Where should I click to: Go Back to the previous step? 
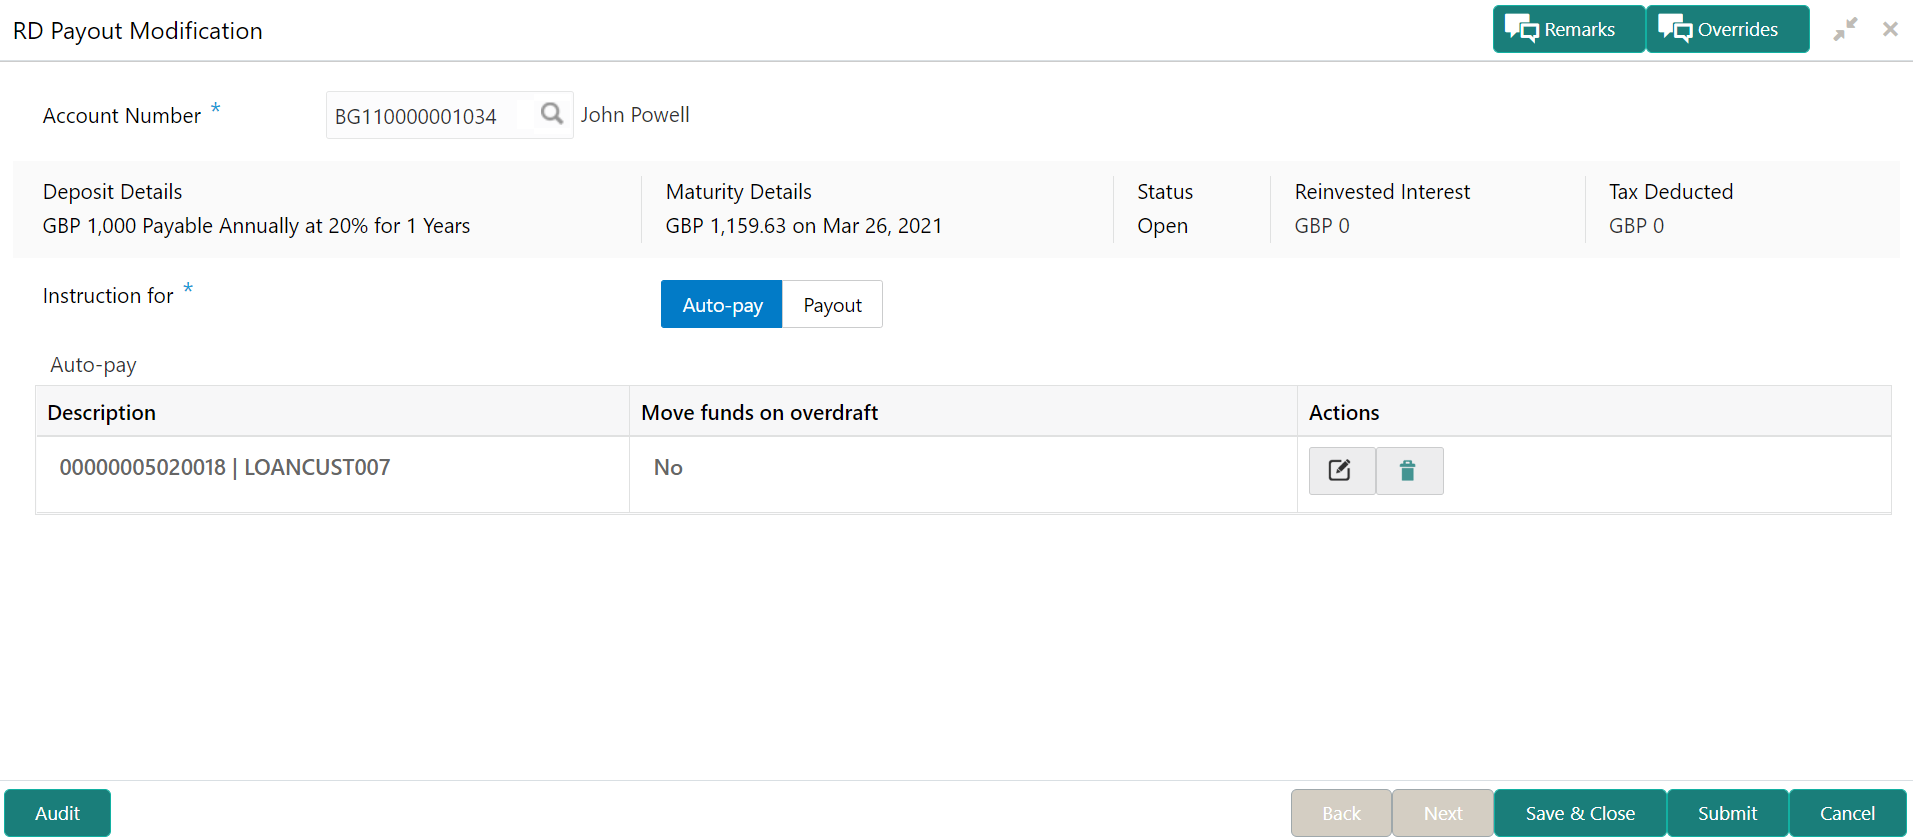click(1341, 813)
